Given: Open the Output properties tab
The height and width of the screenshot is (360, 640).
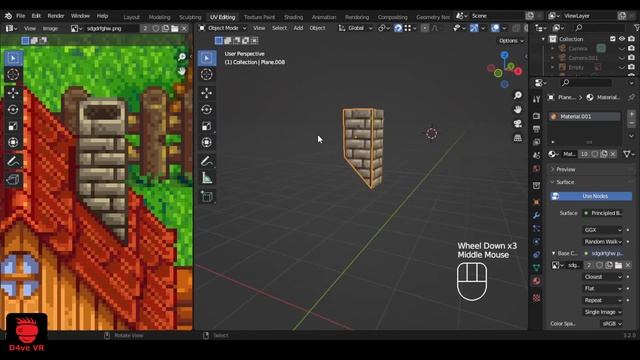Looking at the screenshot, I should (536, 129).
